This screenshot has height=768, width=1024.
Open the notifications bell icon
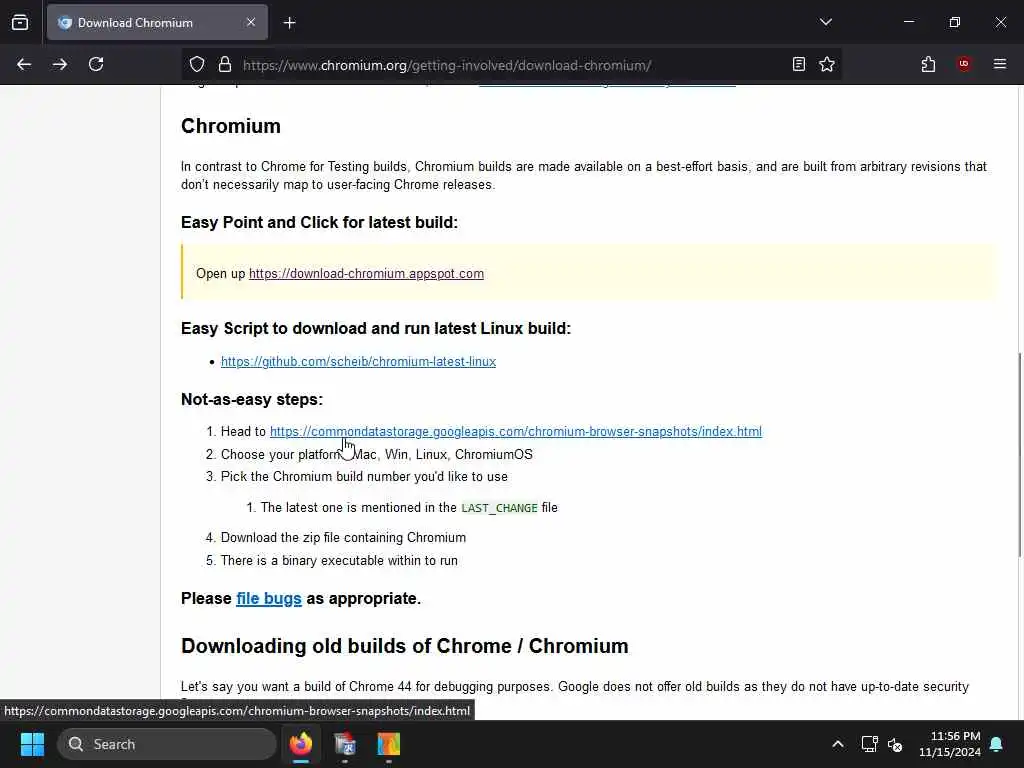997,744
